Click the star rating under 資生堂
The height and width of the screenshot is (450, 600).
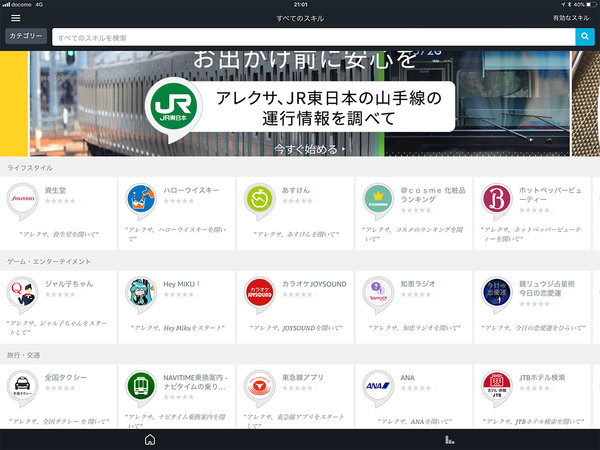[x=60, y=201]
